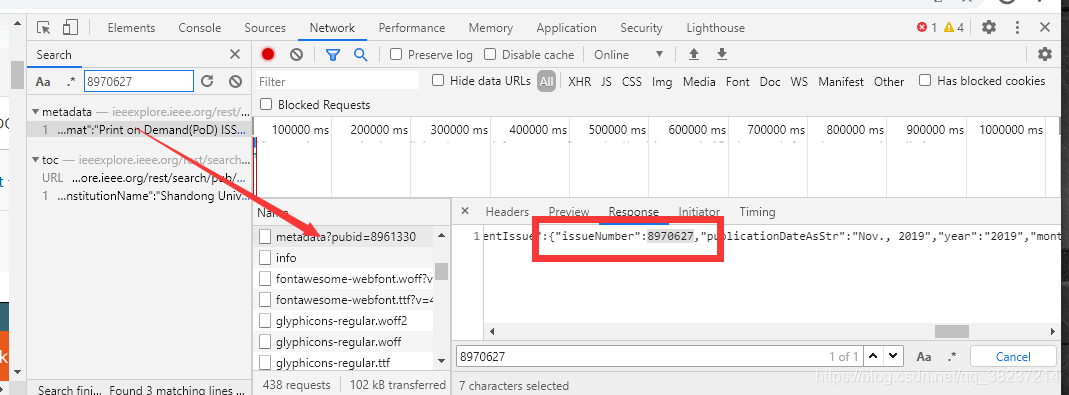
Task: Close the DevTools panel
Action: tap(1044, 27)
